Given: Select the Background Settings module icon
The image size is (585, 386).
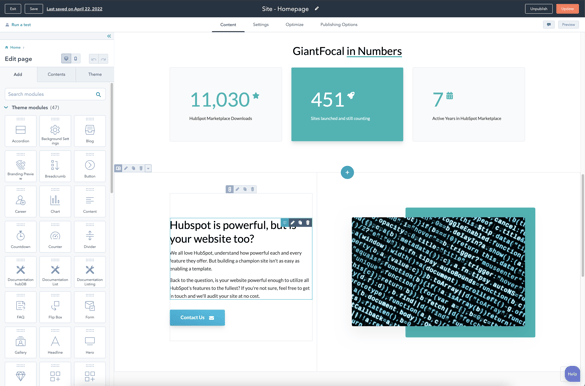Looking at the screenshot, I should [55, 131].
